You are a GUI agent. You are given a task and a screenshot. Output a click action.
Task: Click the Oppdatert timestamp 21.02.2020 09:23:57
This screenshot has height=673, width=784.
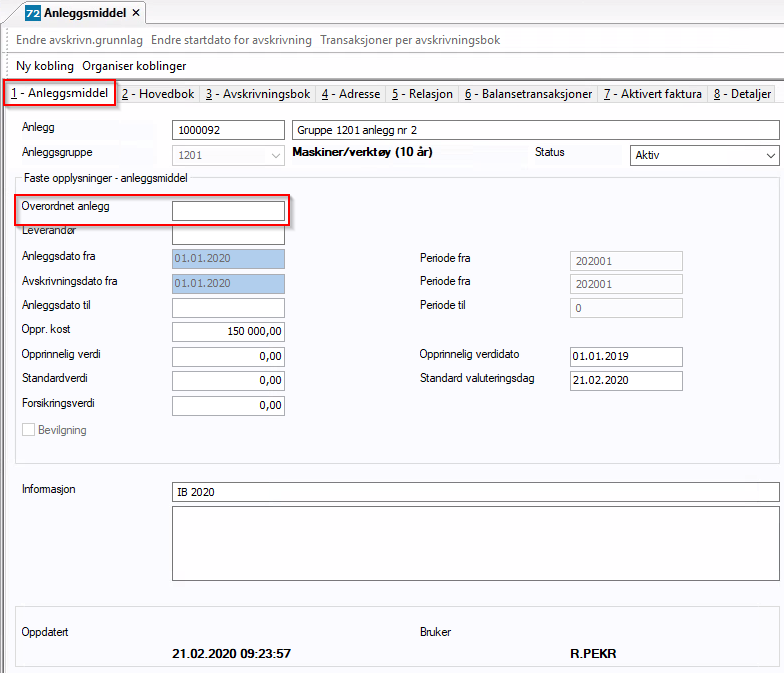(232, 654)
